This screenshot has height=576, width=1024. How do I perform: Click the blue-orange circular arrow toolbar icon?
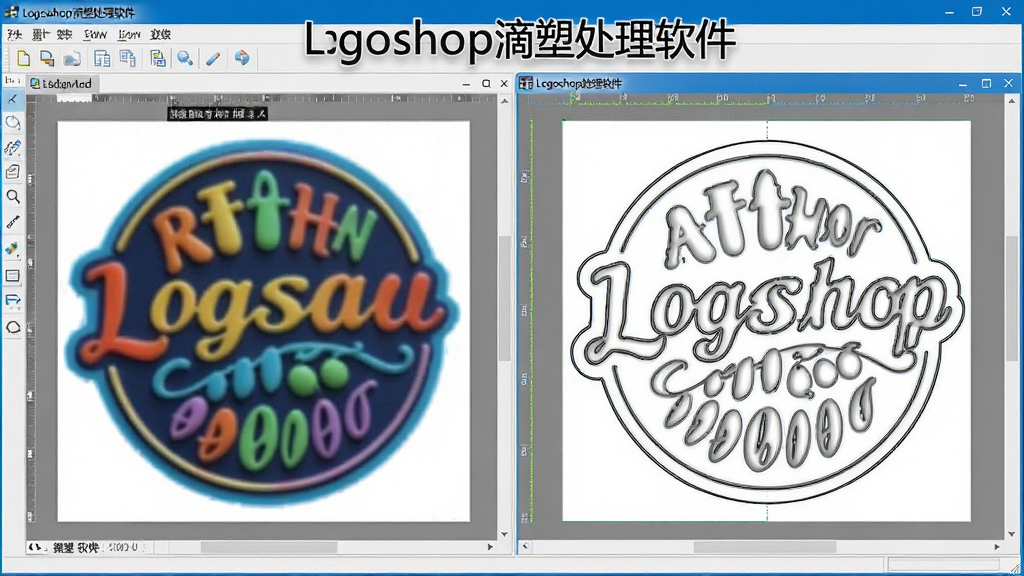[242, 58]
